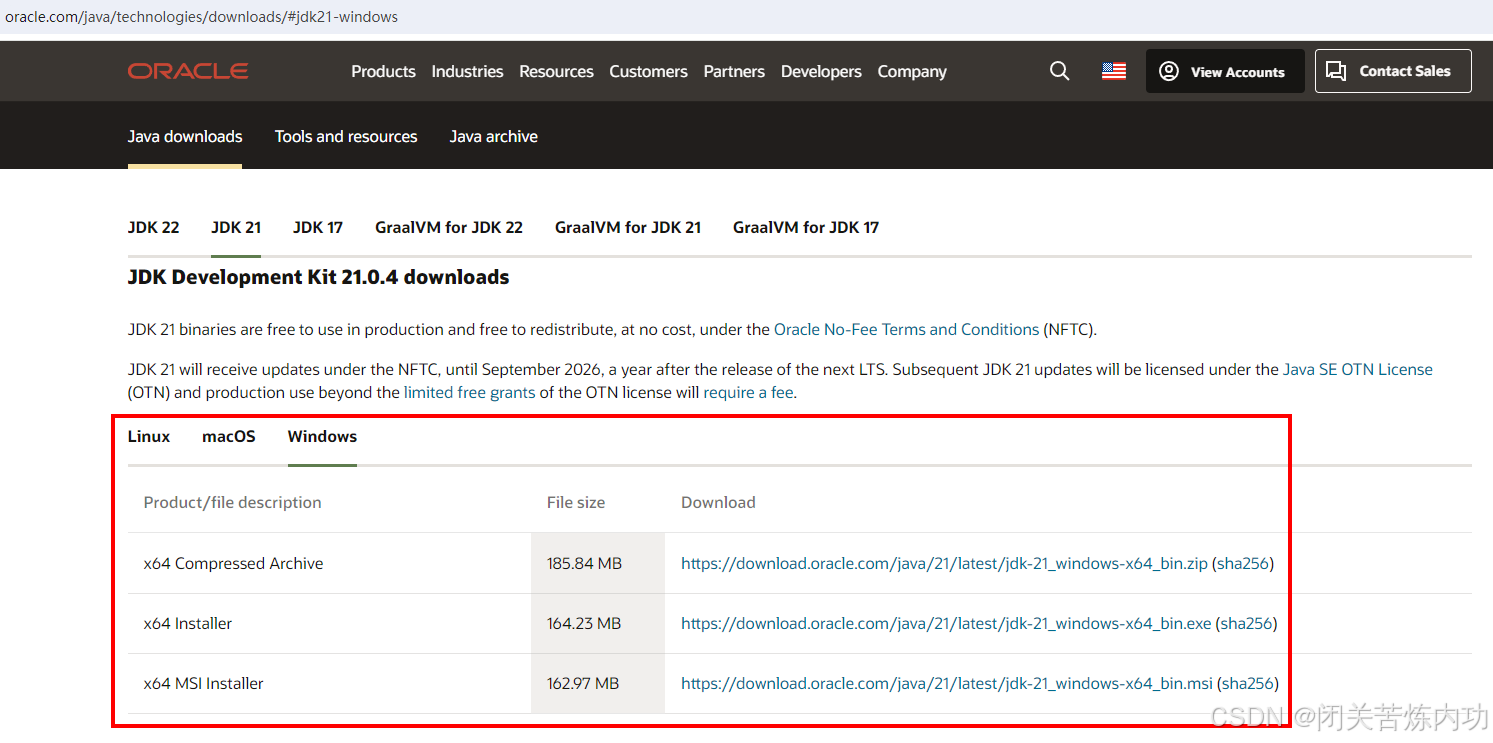The width and height of the screenshot is (1493, 743).
Task: Open the Company menu
Action: coord(912,71)
